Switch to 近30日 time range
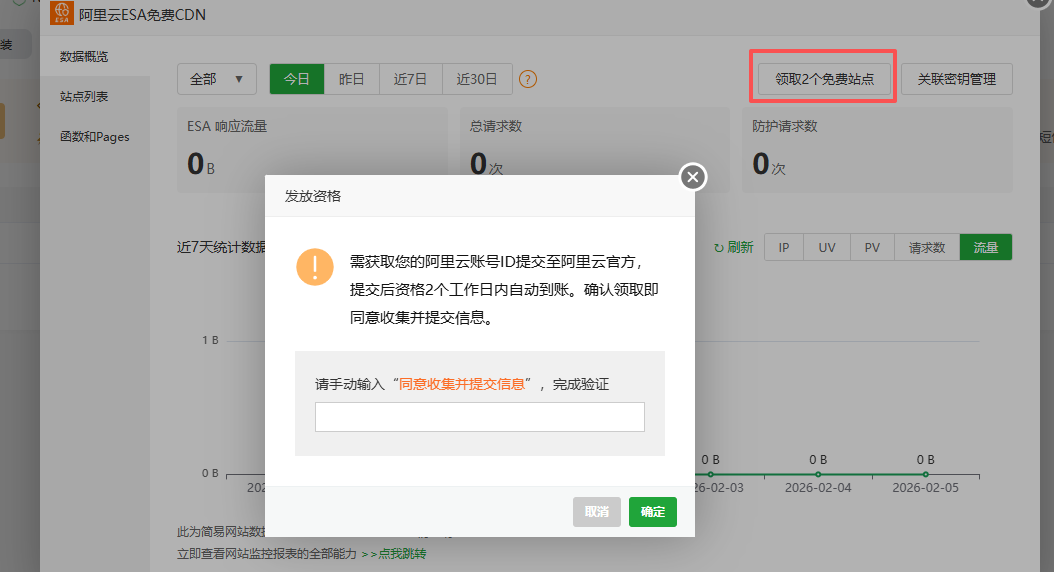Viewport: 1054px width, 572px height. [477, 79]
